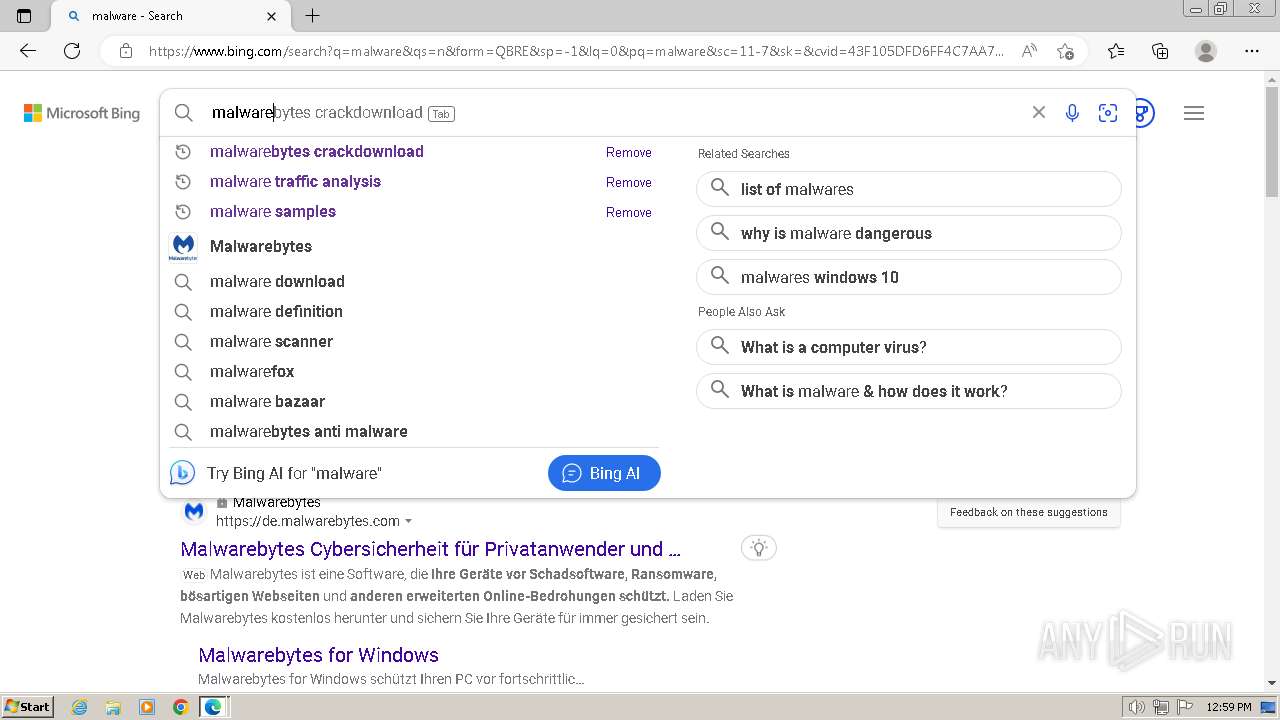Search related 'list of malwares'

pos(909,189)
